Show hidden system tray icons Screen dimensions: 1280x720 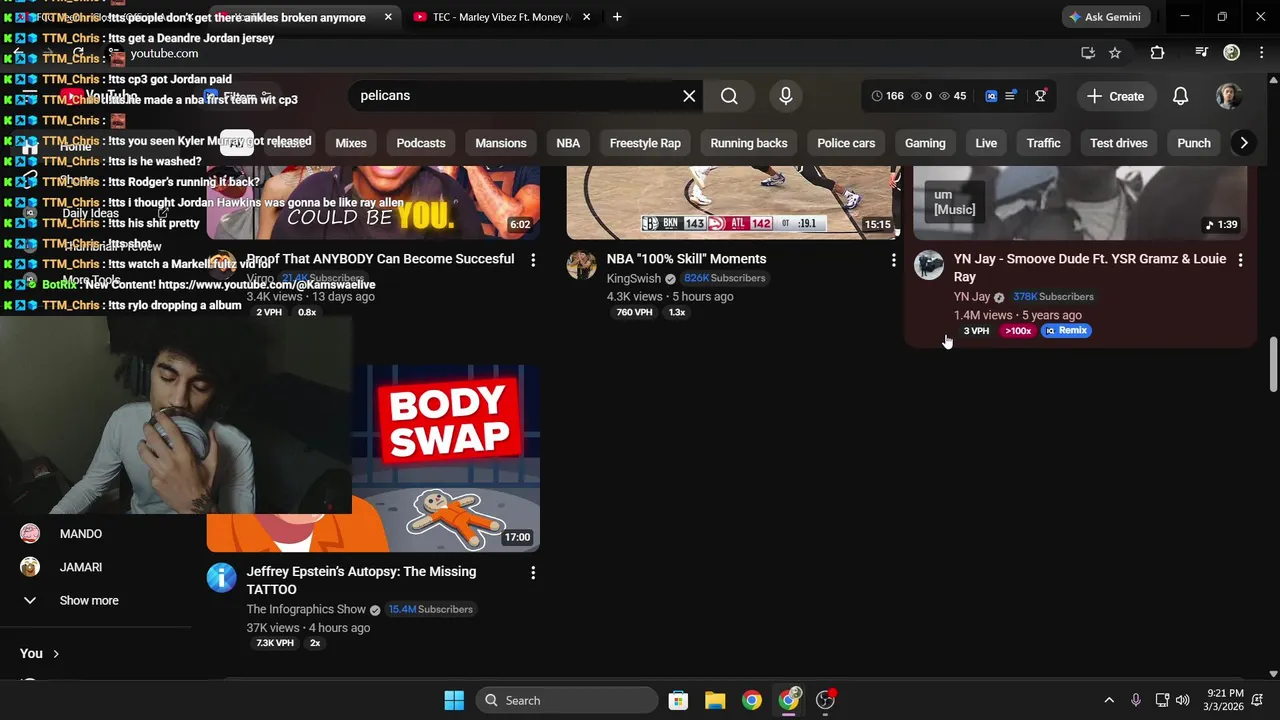click(1108, 700)
